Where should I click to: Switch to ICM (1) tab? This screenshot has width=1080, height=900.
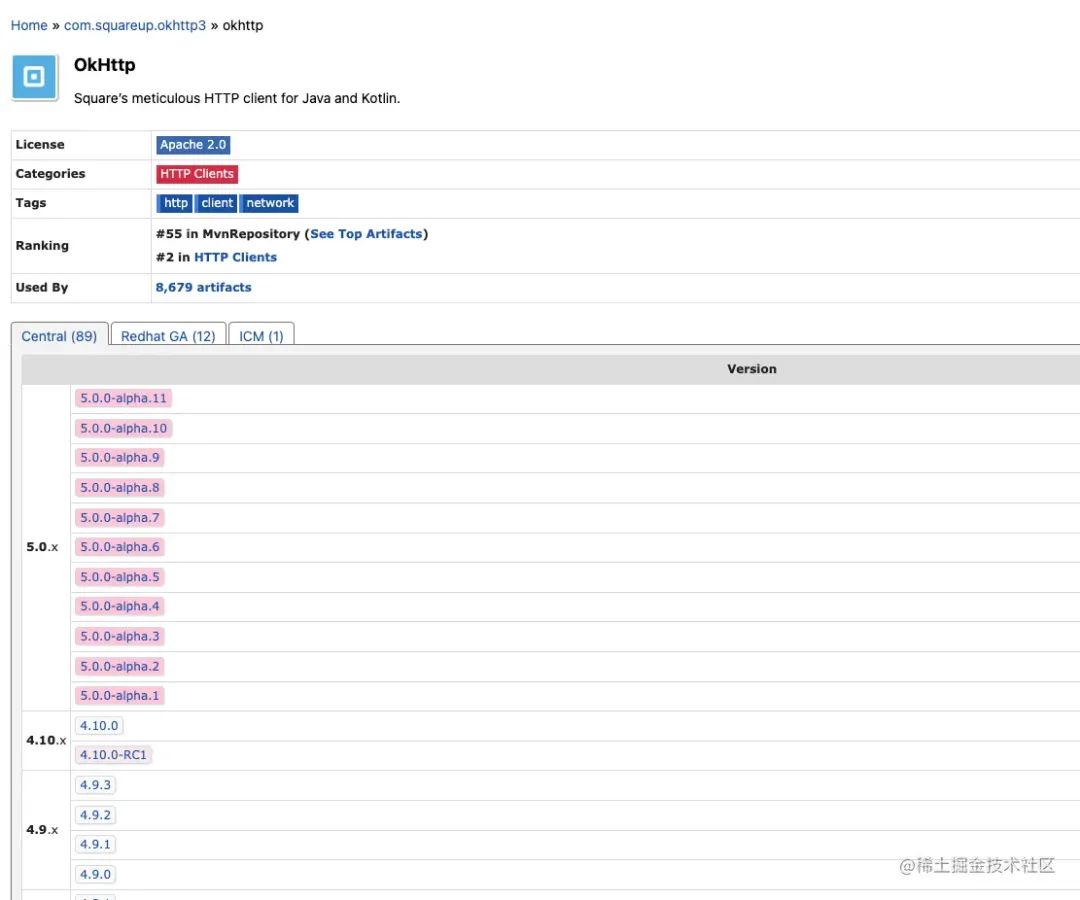click(261, 335)
